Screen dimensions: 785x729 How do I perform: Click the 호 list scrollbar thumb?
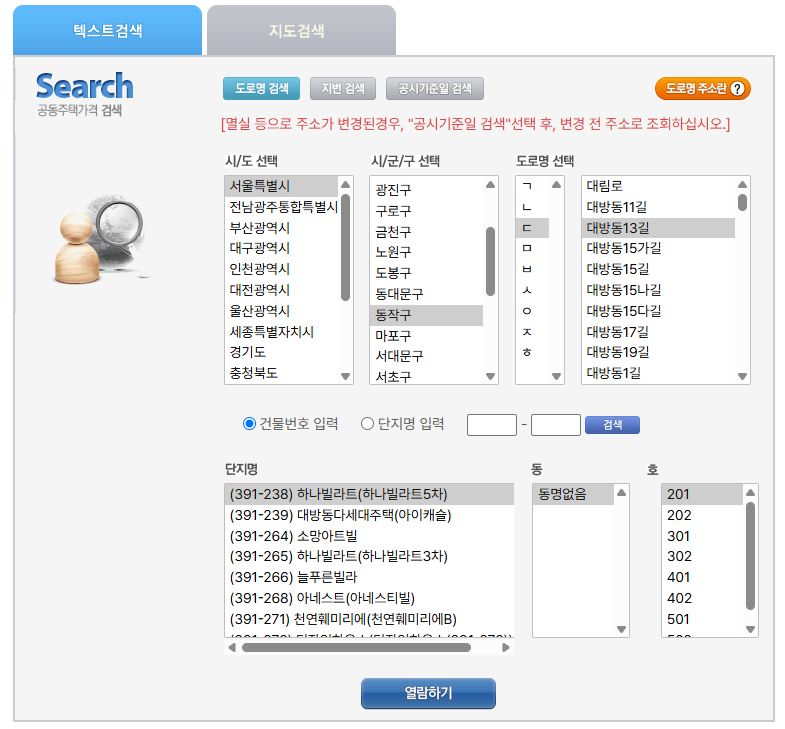click(750, 556)
